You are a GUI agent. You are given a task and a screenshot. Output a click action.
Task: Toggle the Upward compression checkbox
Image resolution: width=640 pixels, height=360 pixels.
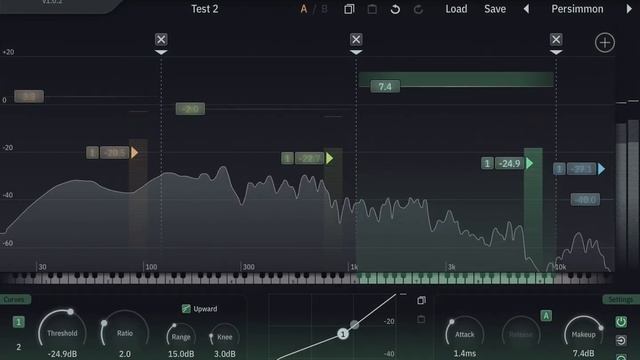point(186,309)
